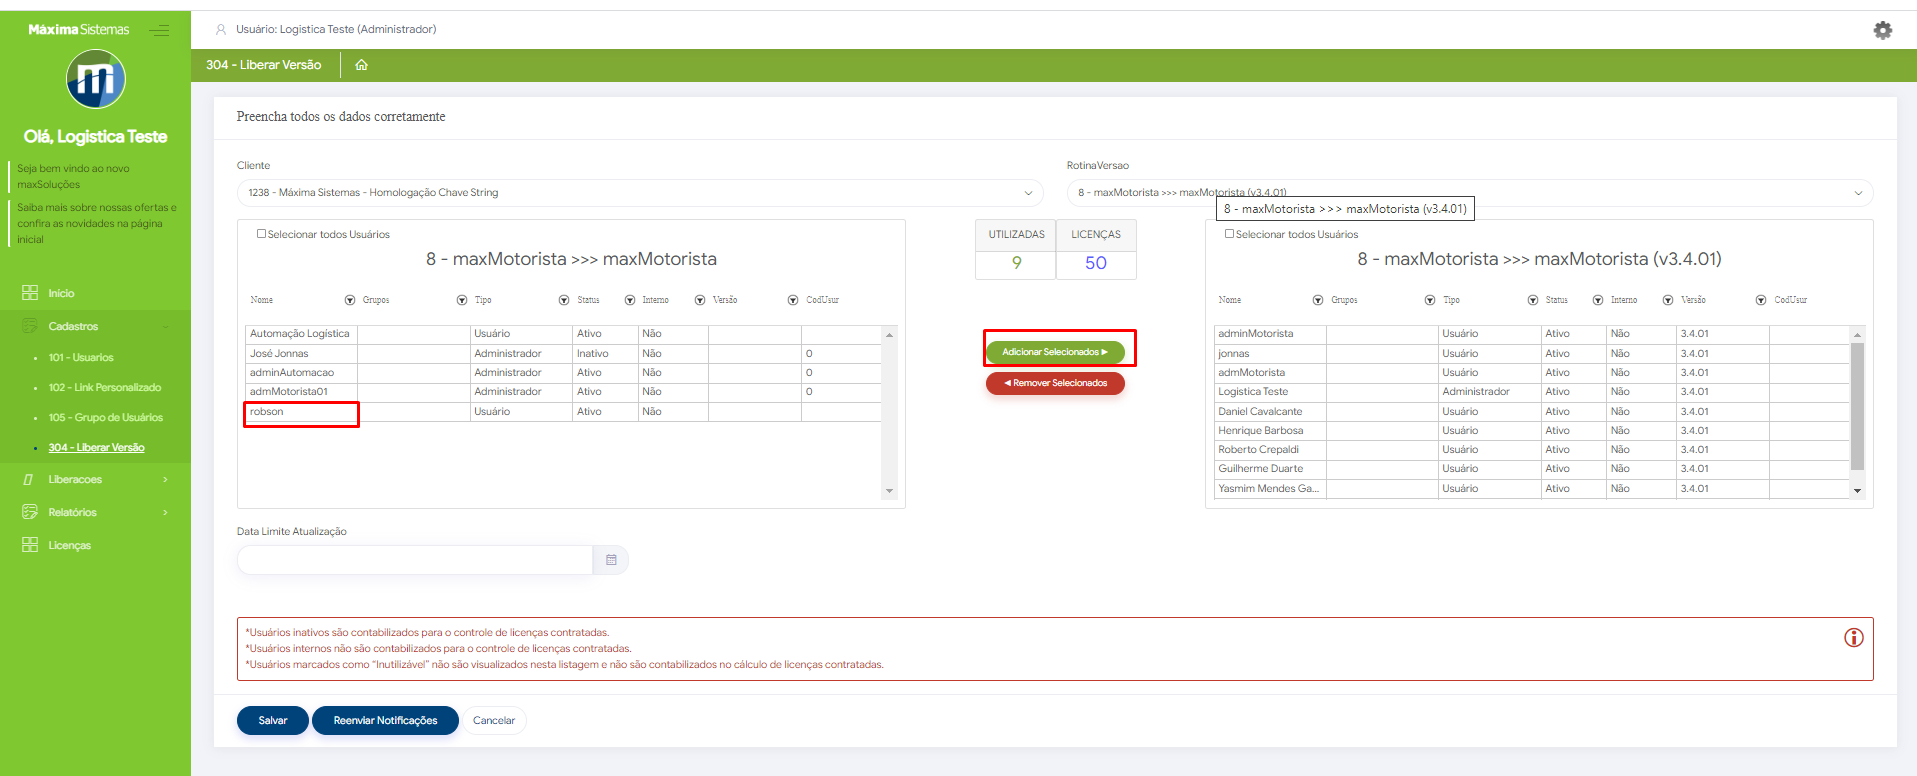Toggle the hamburger menu icon in sidebar
This screenshot has width=1917, height=776.
(159, 30)
